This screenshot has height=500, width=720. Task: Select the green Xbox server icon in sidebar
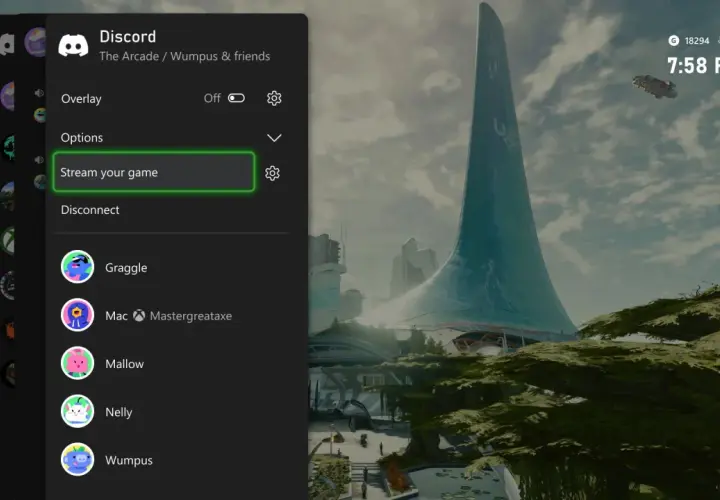(x=8, y=241)
